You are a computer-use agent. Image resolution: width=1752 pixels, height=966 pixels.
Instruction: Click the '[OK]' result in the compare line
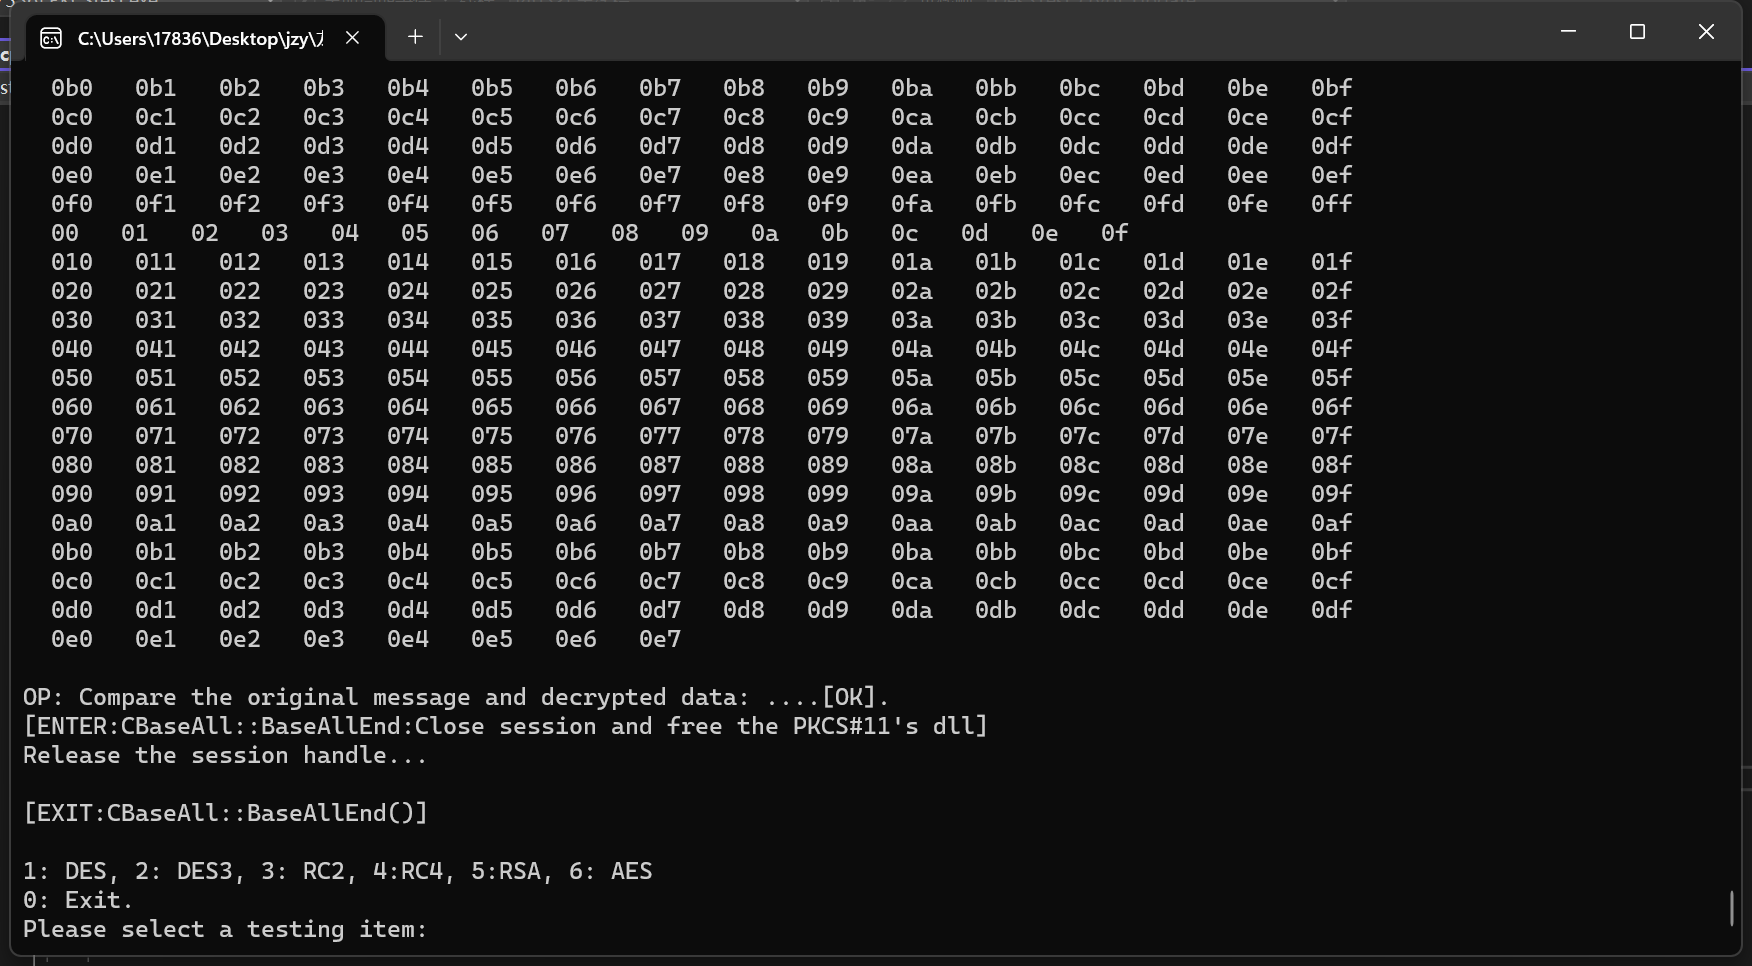pyautogui.click(x=849, y=697)
